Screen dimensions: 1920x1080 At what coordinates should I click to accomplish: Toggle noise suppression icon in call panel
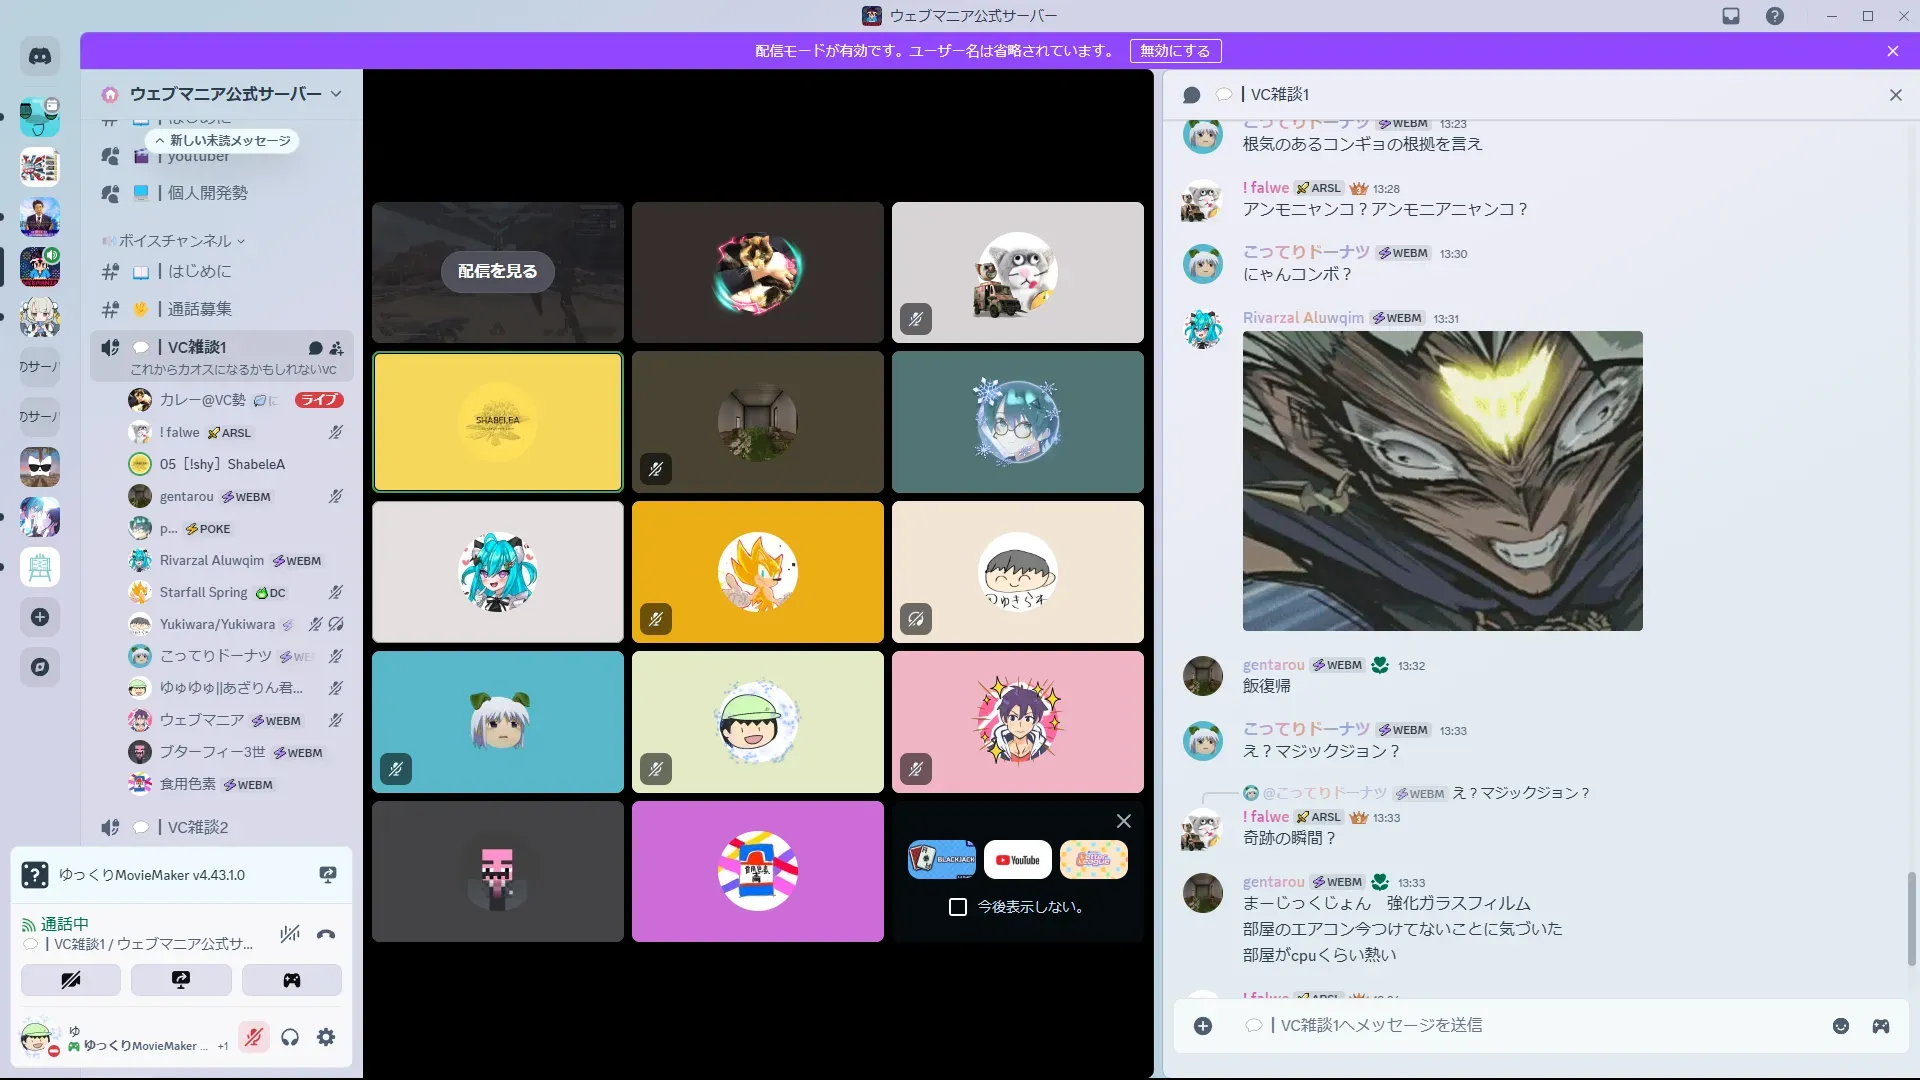pyautogui.click(x=290, y=934)
